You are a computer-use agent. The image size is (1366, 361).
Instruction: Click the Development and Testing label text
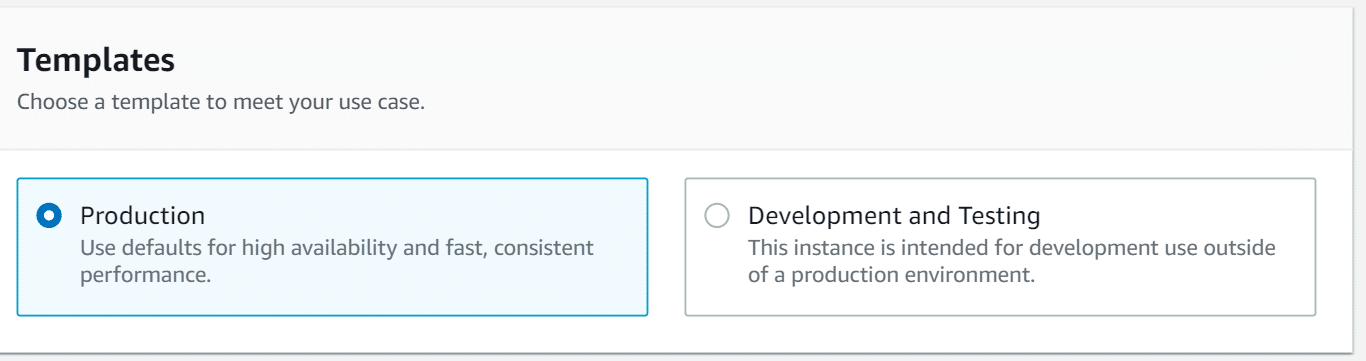pyautogui.click(x=894, y=216)
